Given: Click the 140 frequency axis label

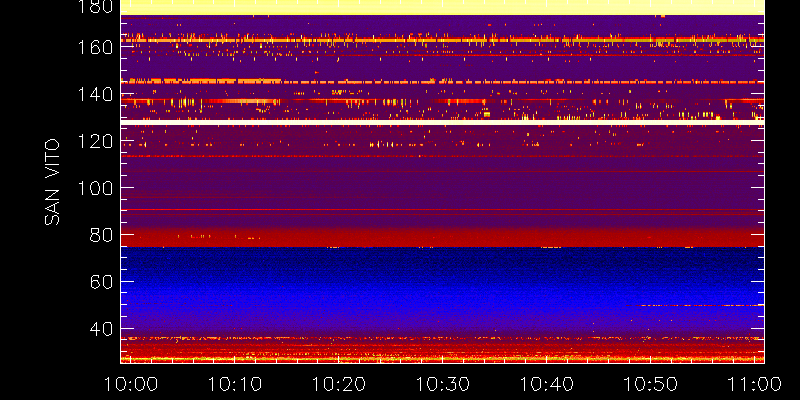Looking at the screenshot, I should click(x=94, y=94).
